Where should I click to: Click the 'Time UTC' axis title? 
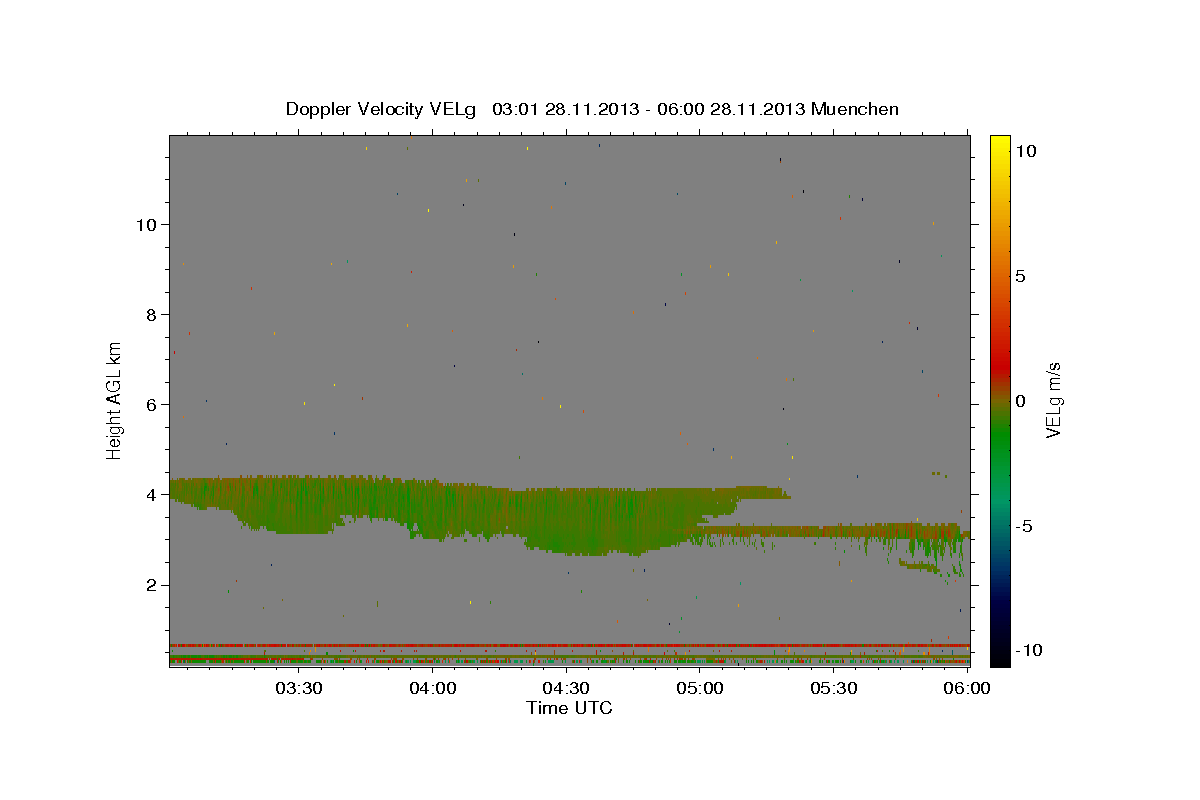pos(569,708)
